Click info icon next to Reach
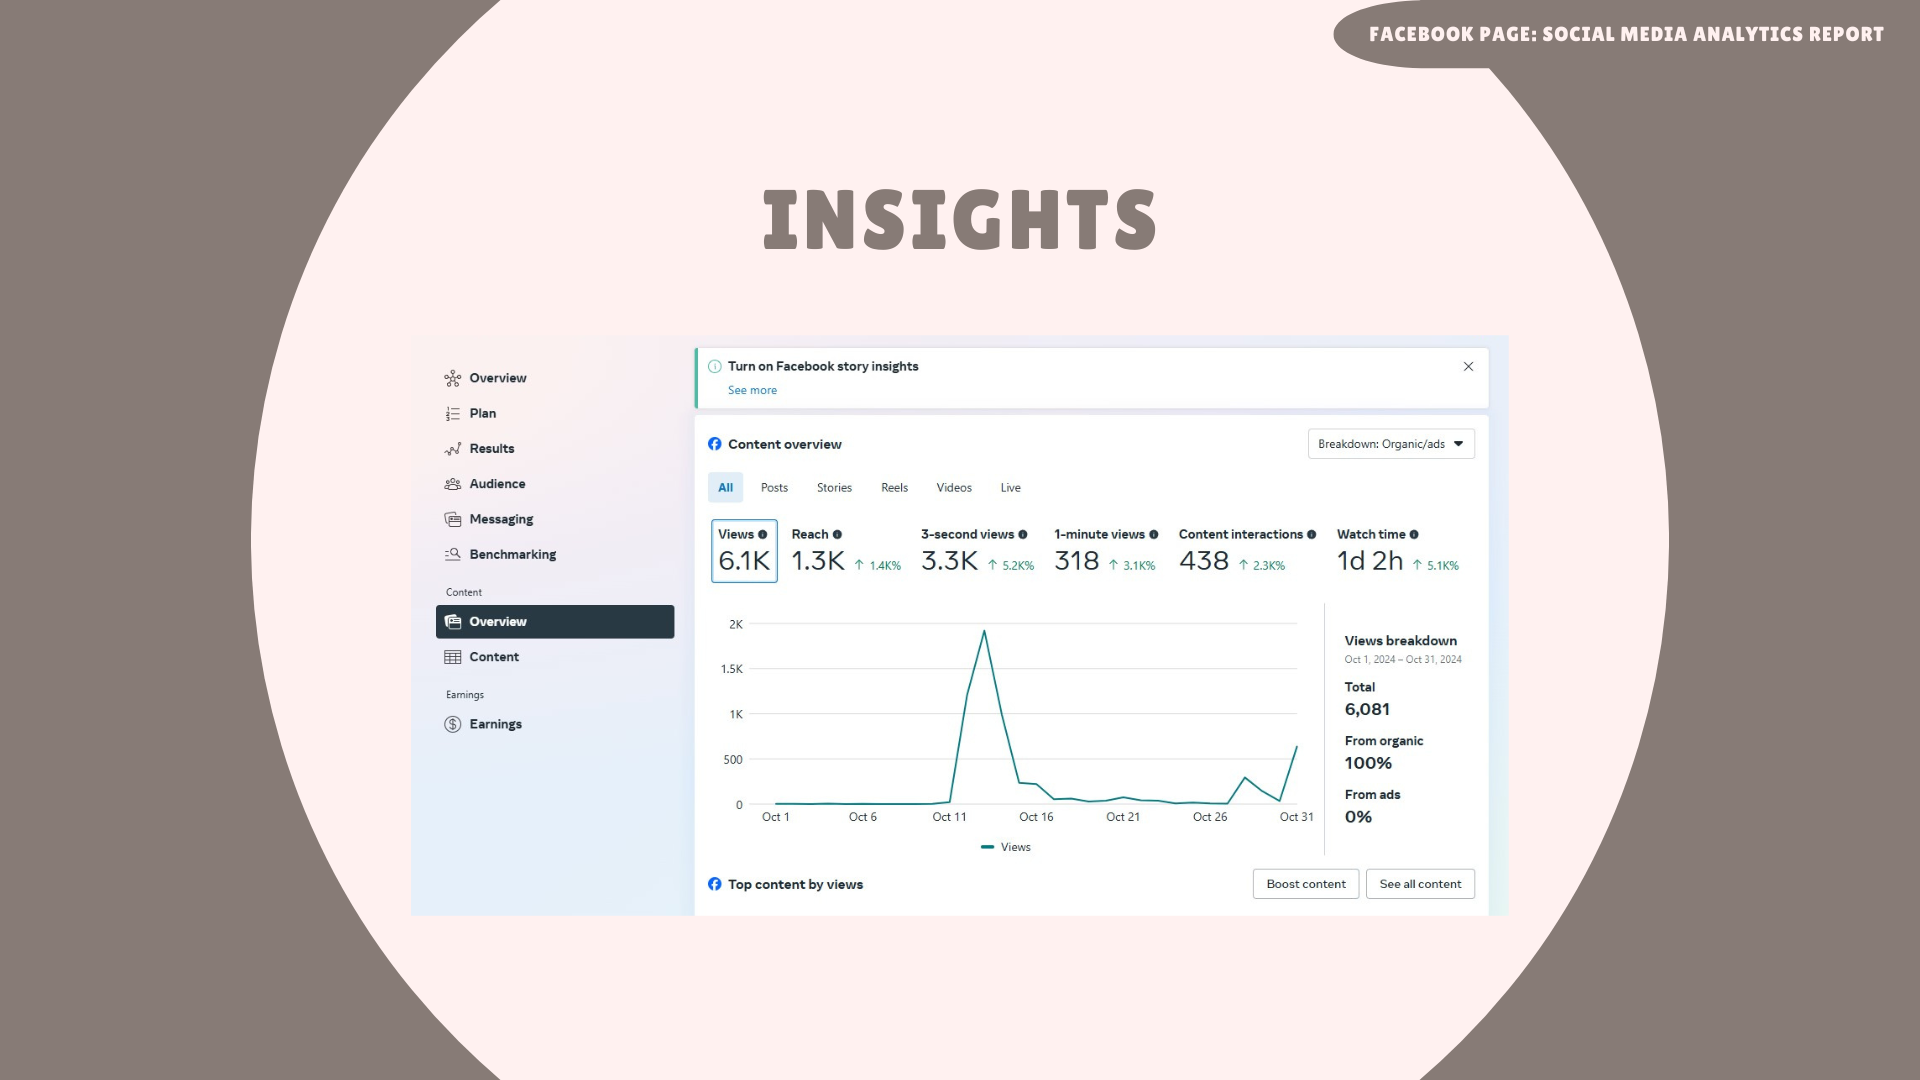 pyautogui.click(x=837, y=535)
